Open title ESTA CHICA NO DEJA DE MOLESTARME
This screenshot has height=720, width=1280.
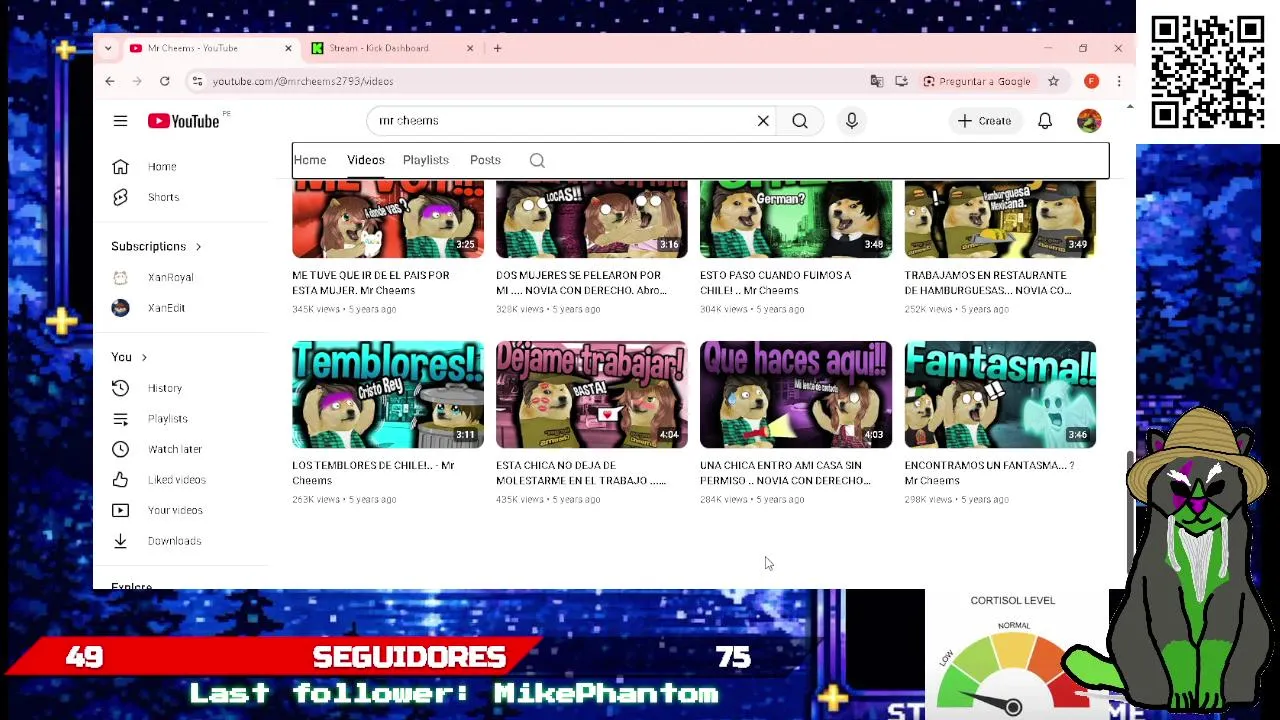pos(581,473)
